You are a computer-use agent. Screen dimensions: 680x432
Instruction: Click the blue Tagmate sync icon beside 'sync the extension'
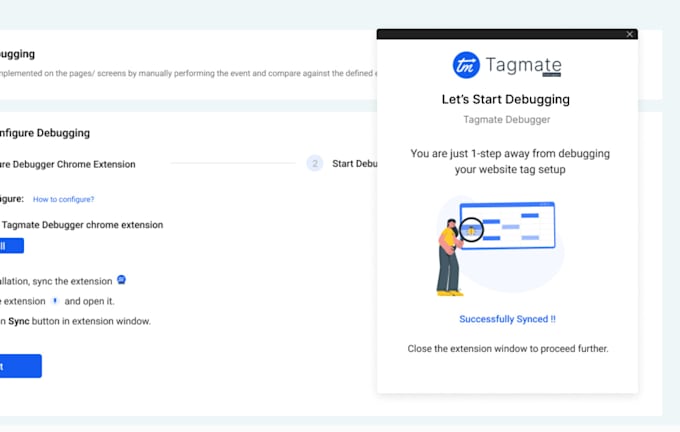121,280
